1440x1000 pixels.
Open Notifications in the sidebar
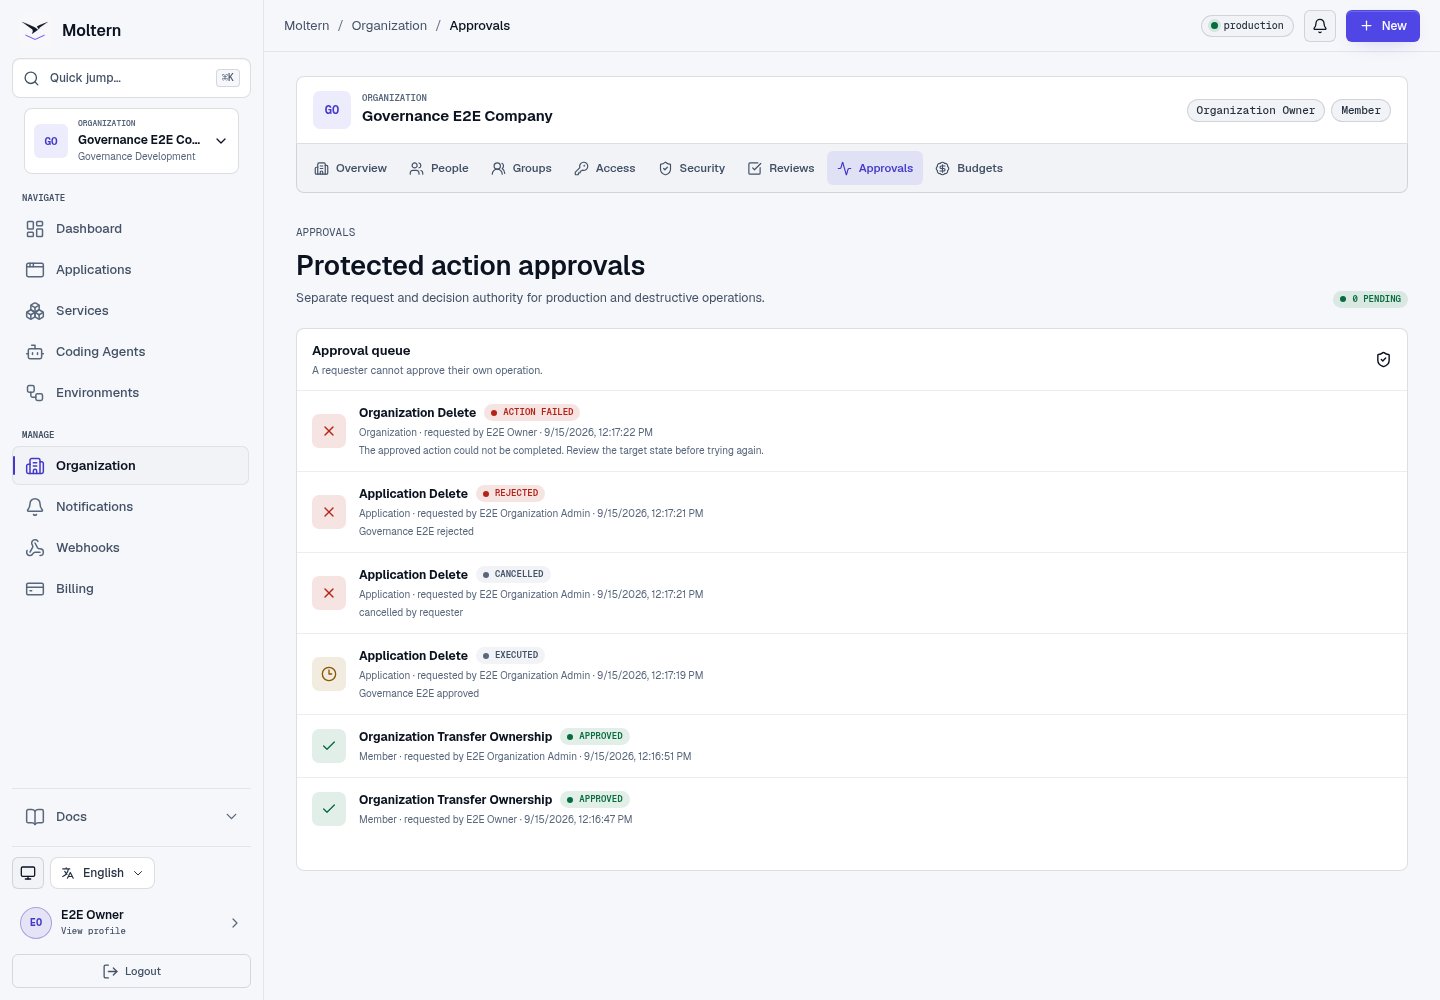[131, 507]
